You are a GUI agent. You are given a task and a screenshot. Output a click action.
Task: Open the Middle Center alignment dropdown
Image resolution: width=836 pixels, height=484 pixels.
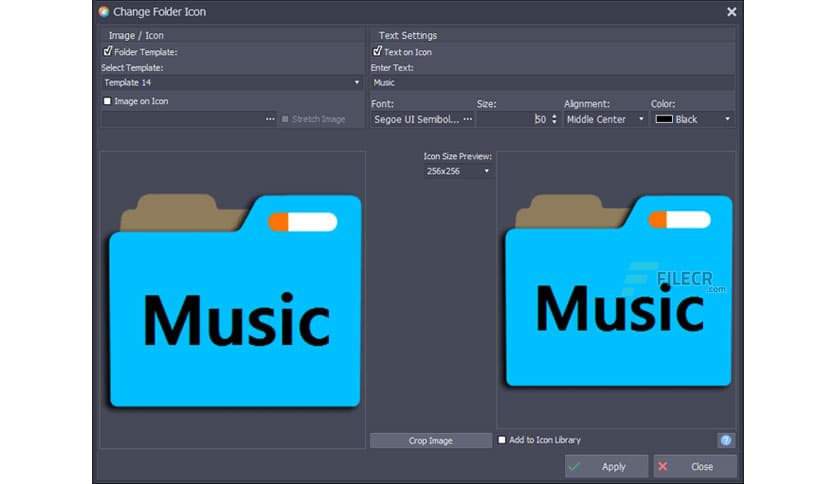[x=605, y=119]
